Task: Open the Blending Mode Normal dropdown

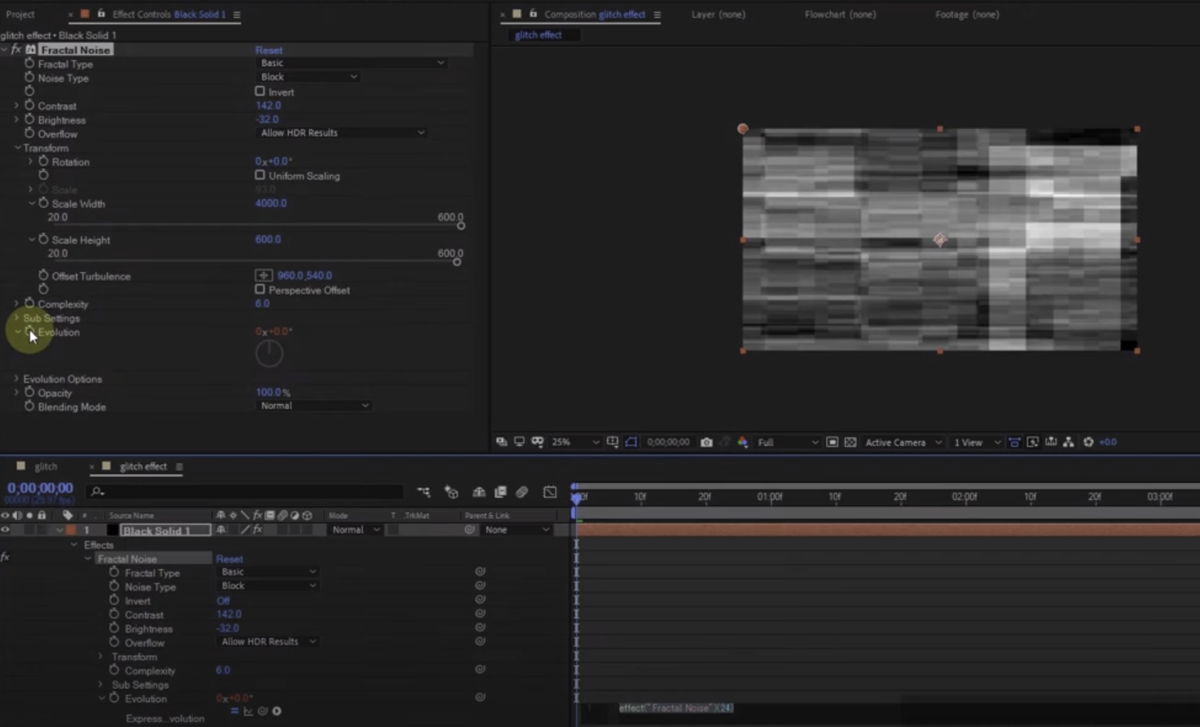Action: (x=313, y=406)
